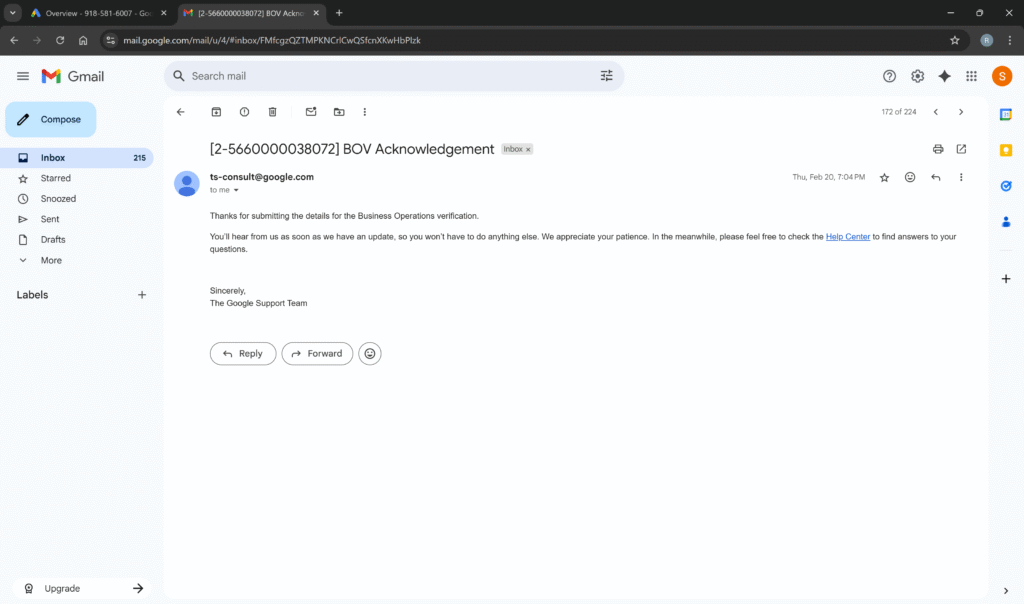Open the email in a new window

961,149
